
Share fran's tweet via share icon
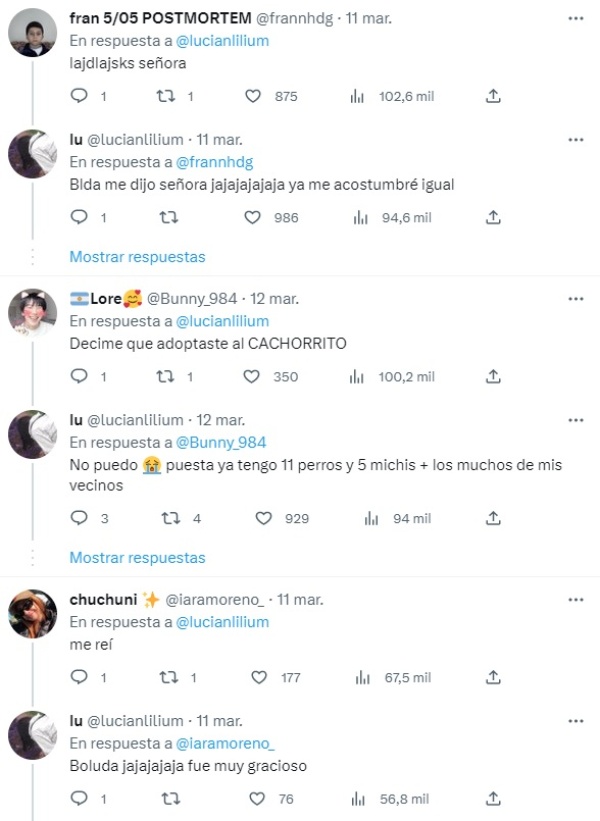493,96
